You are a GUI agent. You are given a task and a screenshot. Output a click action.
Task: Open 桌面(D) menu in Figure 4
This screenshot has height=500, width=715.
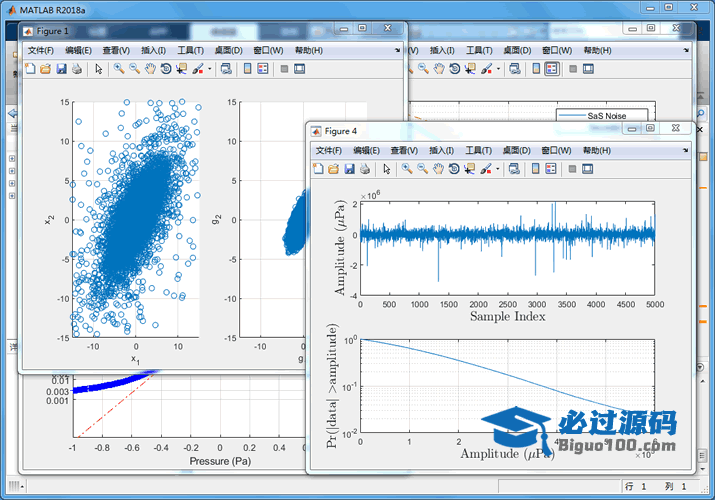pos(517,150)
